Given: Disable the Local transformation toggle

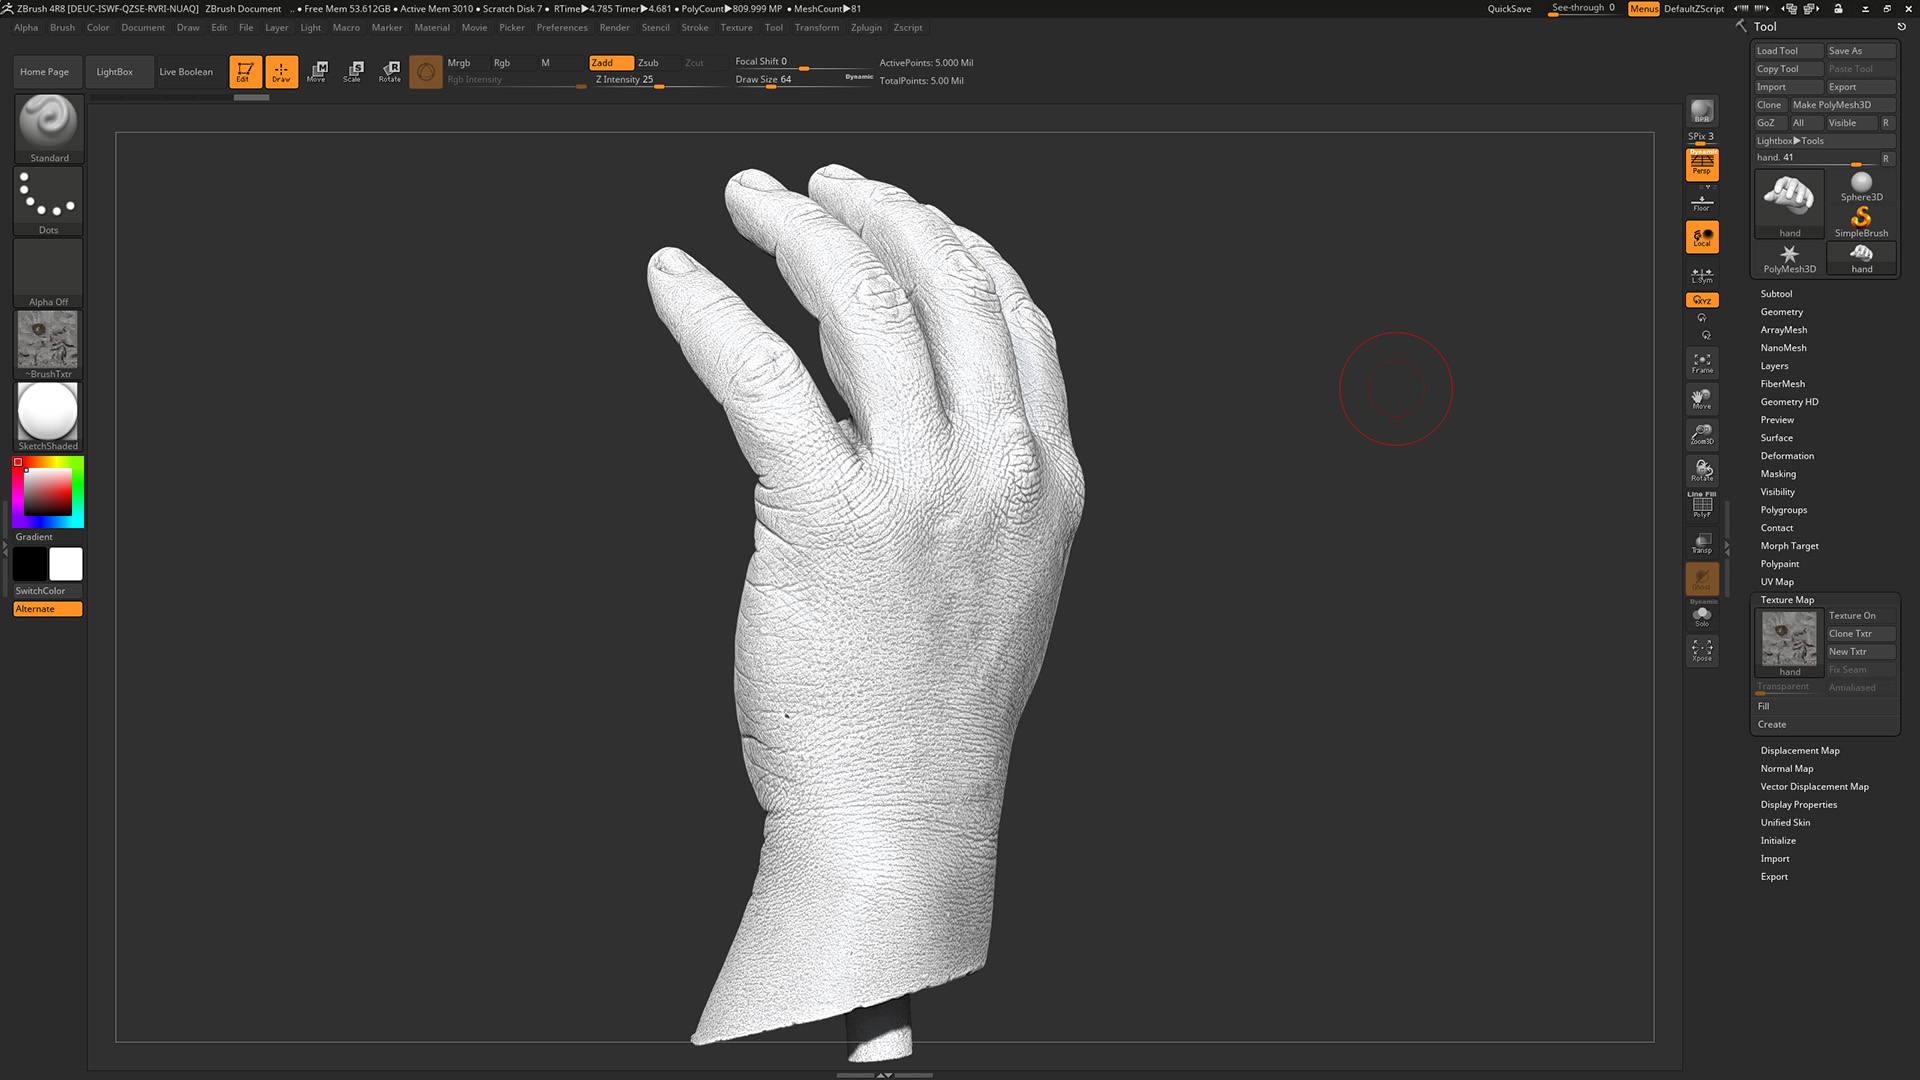Looking at the screenshot, I should tap(1702, 237).
